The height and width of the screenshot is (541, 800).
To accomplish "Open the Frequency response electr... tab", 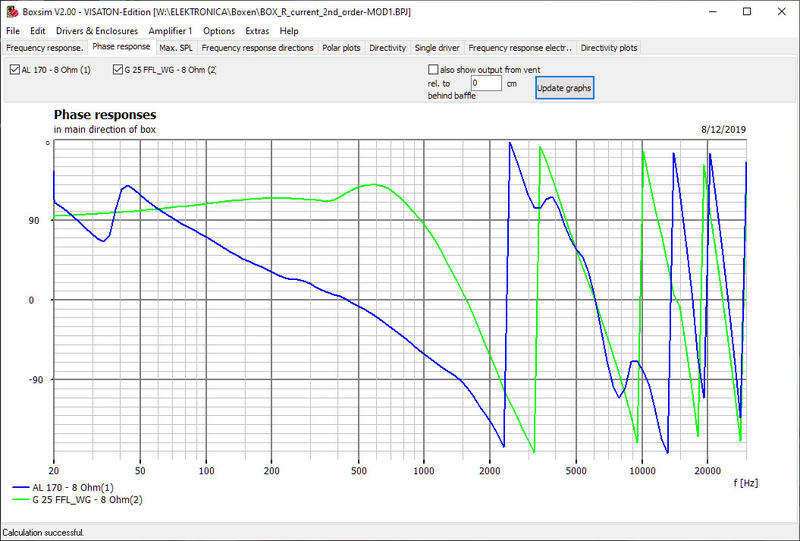I will click(520, 47).
